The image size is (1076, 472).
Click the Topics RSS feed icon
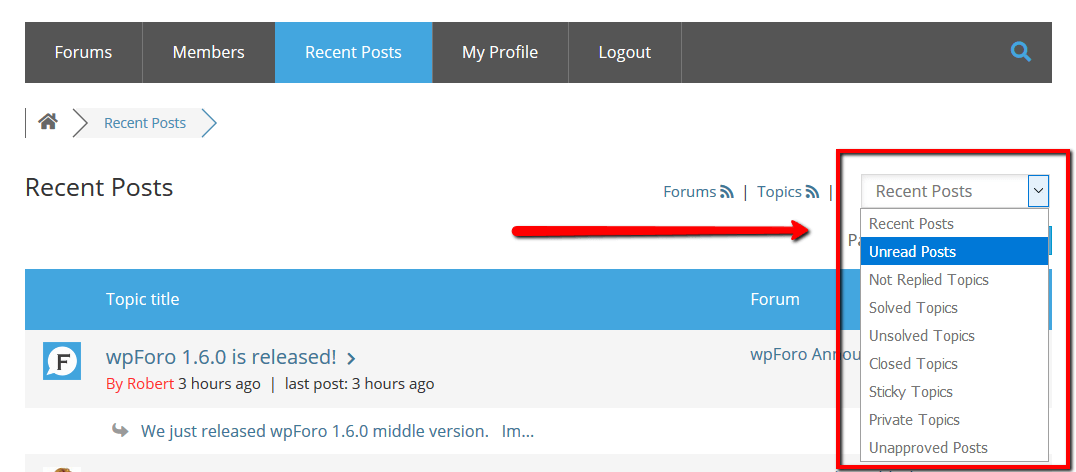(x=813, y=192)
